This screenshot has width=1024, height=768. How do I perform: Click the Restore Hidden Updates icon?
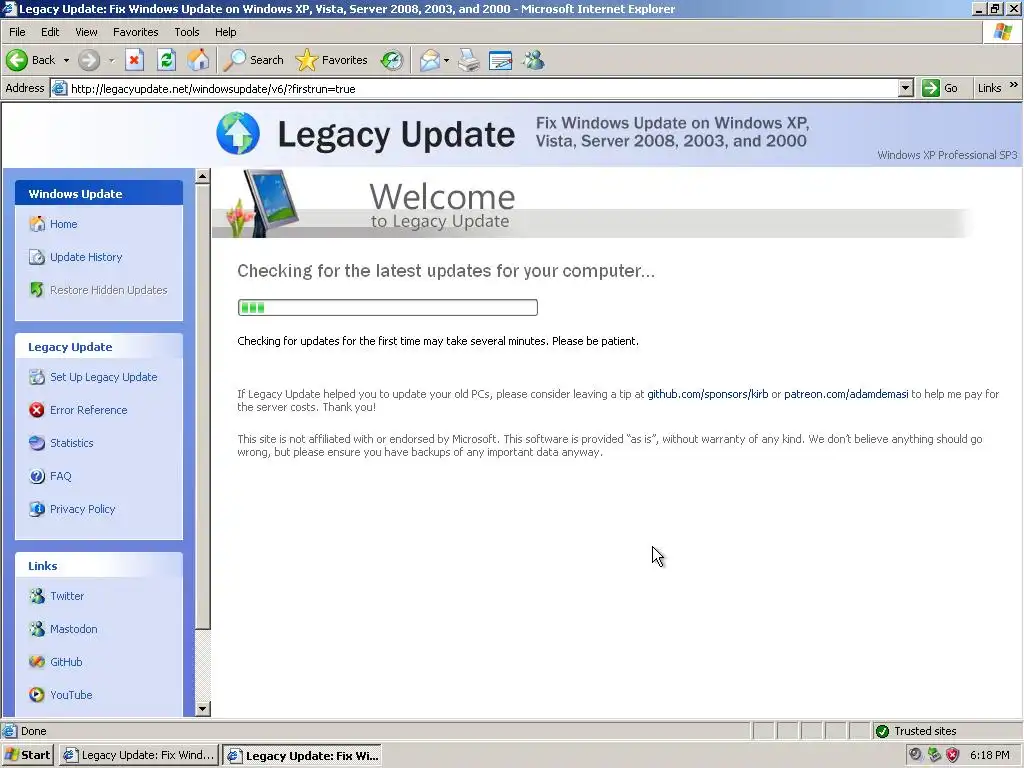click(x=37, y=289)
